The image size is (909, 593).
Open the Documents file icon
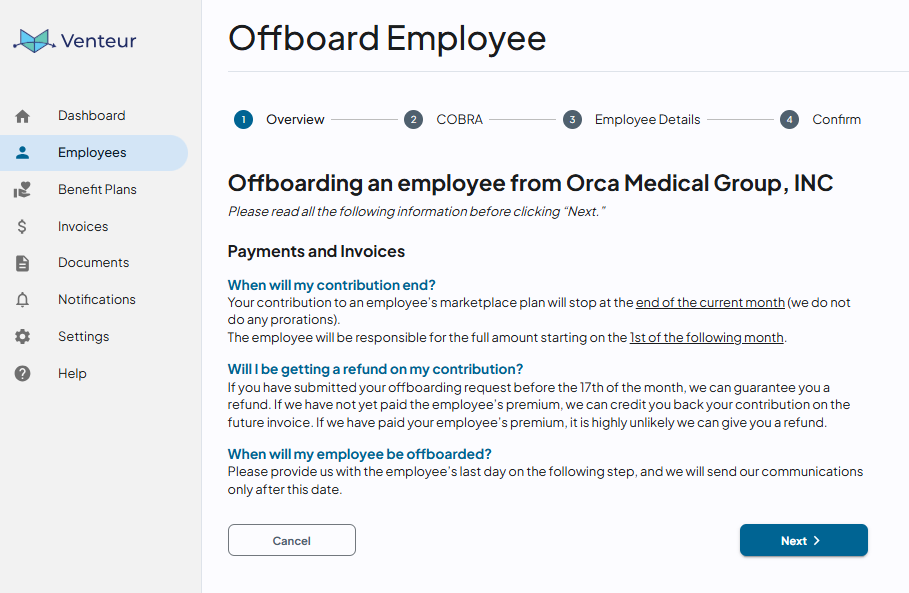[22, 263]
